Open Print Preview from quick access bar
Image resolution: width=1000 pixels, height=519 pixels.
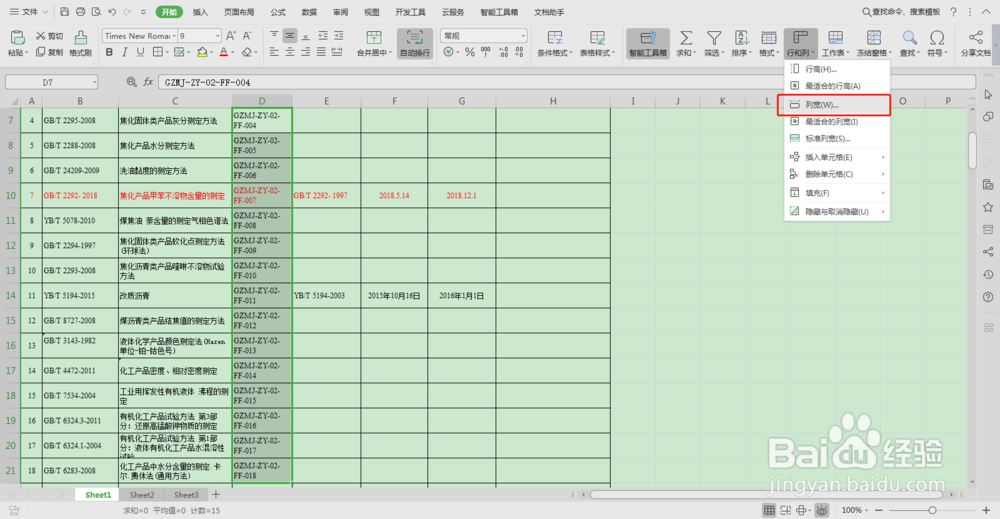coord(96,11)
